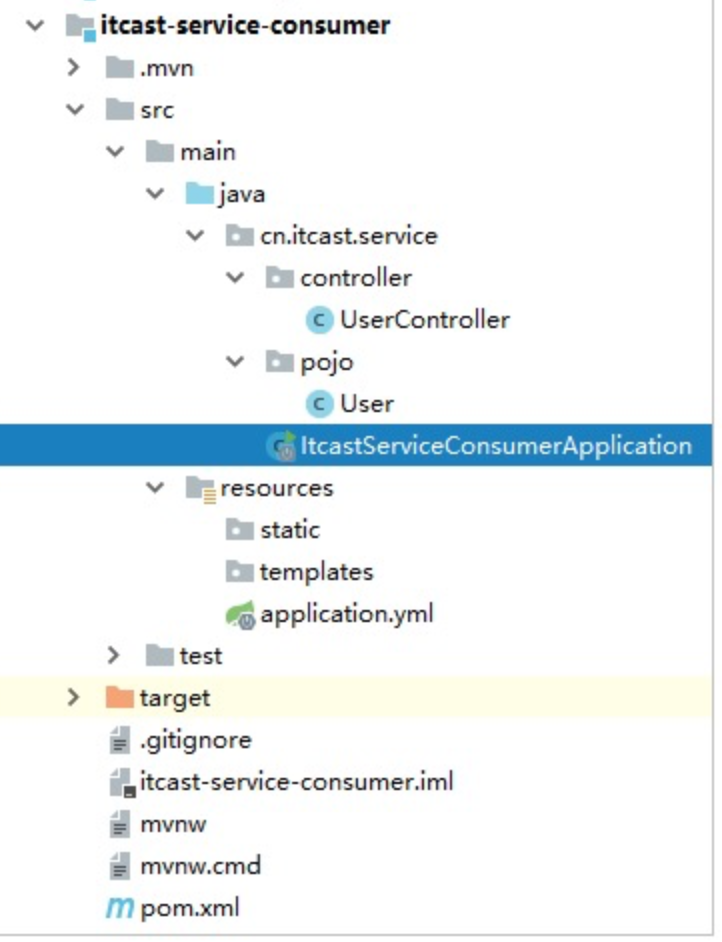This screenshot has height=942, width=722.
Task: Click the resources root folder icon
Action: 201,489
